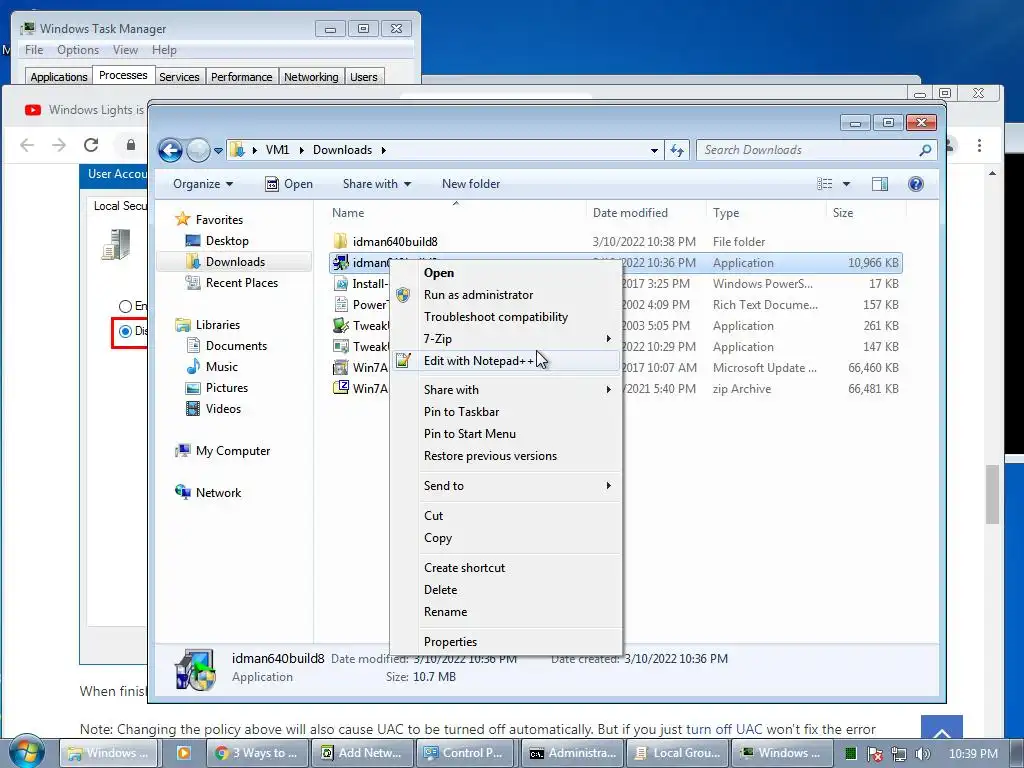Choose Pin to Taskbar

(x=505, y=412)
